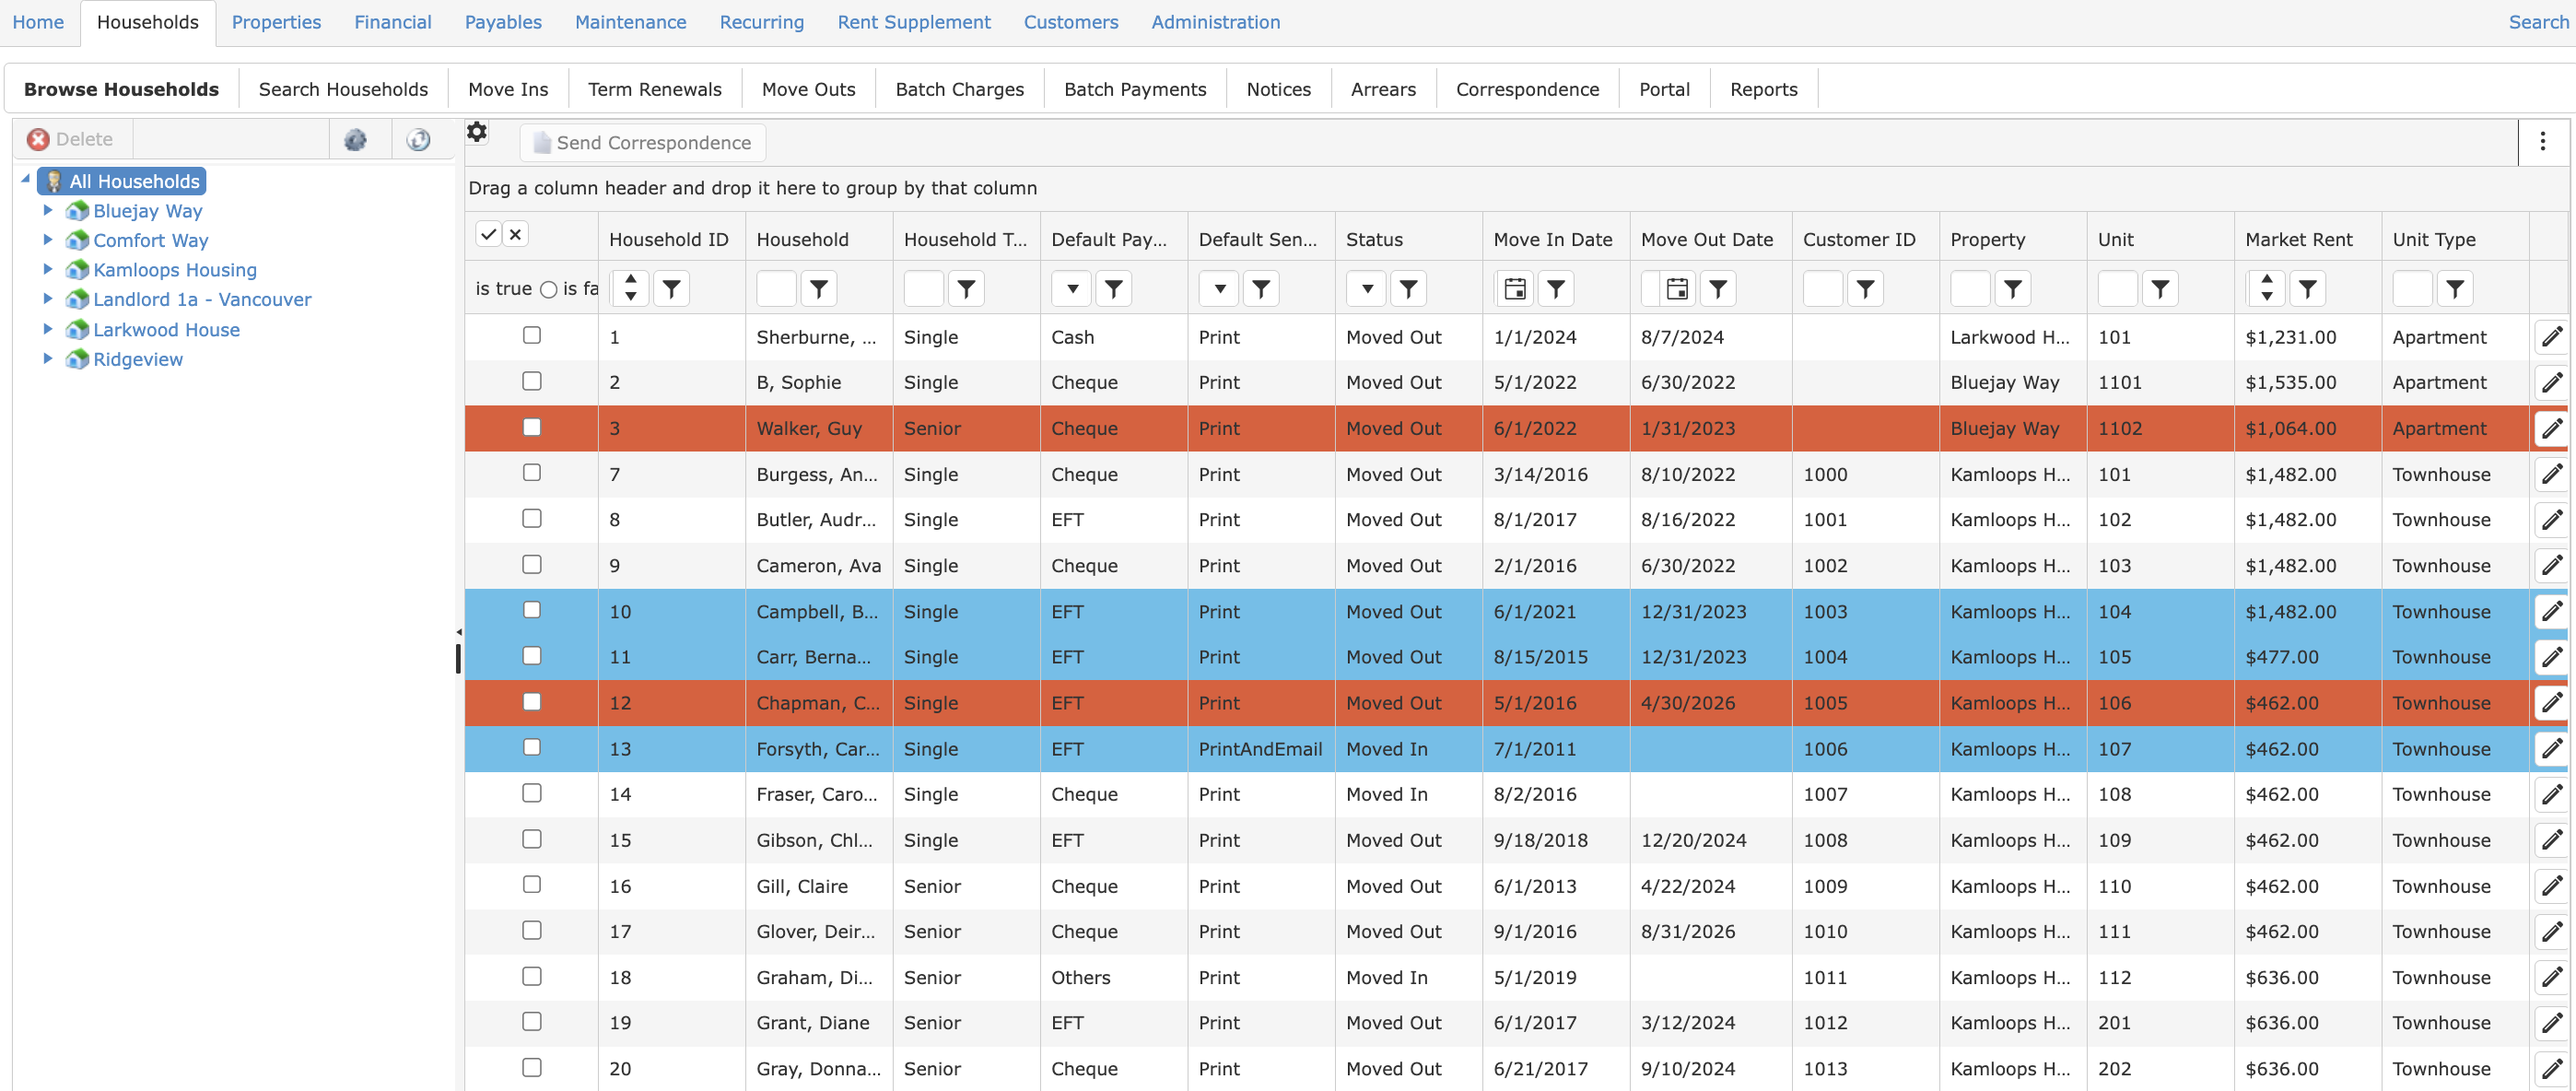Expand the Ridgeview tree node

(x=47, y=359)
